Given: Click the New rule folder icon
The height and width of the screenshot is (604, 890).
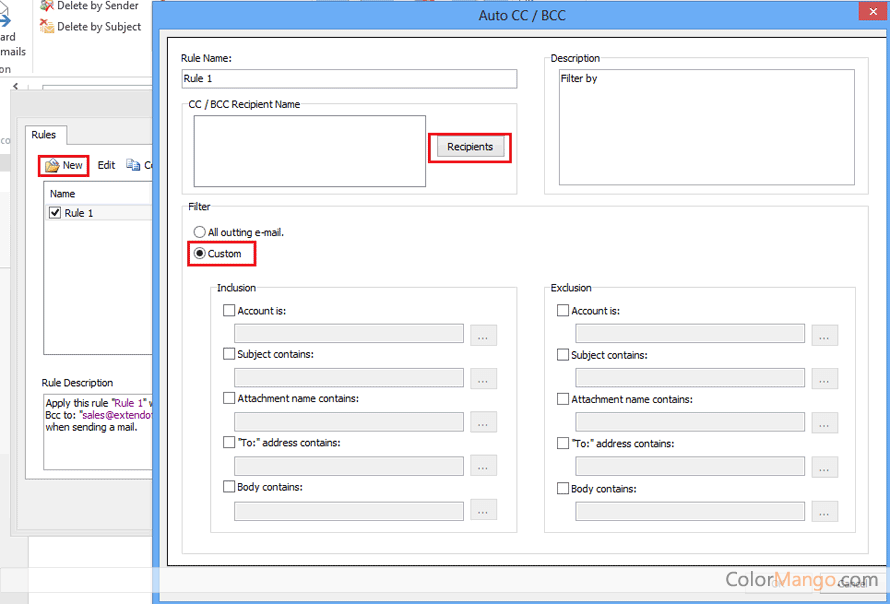Looking at the screenshot, I should click(52, 165).
